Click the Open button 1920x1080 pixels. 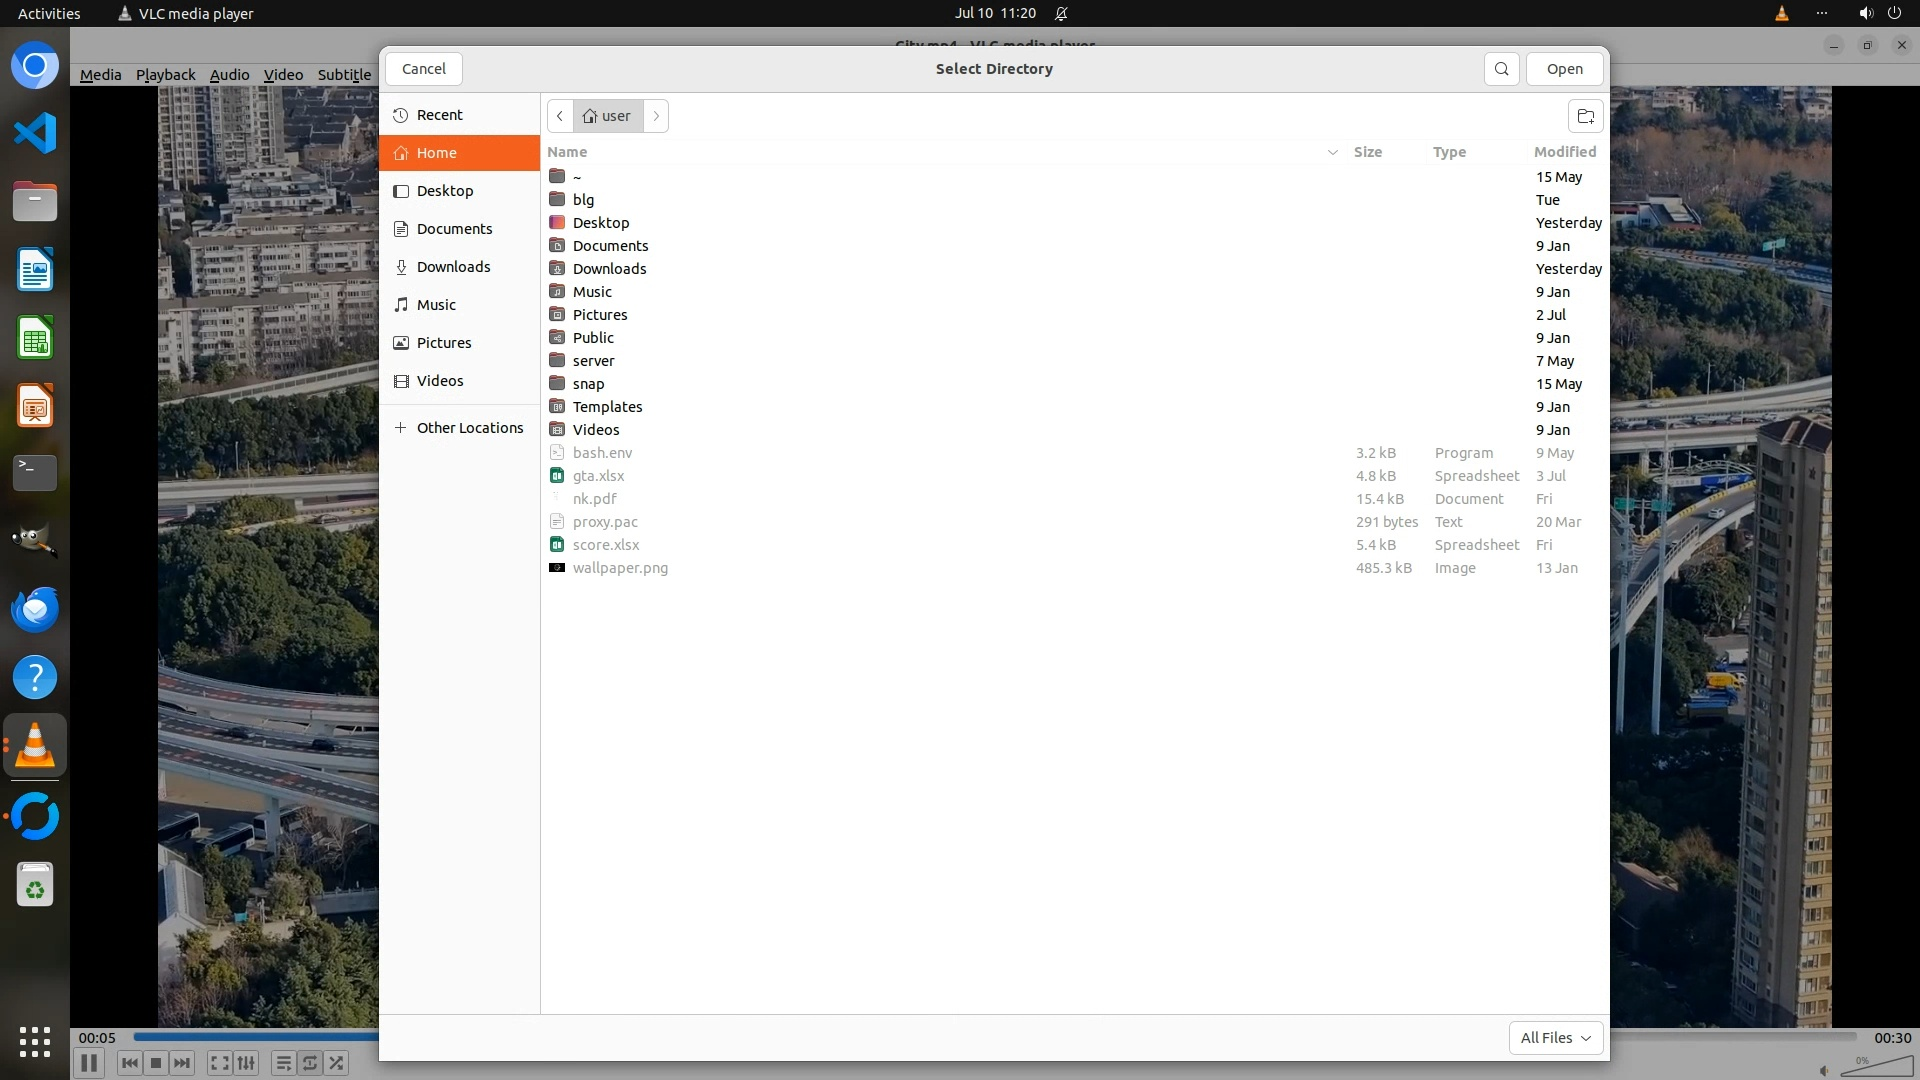pyautogui.click(x=1564, y=69)
